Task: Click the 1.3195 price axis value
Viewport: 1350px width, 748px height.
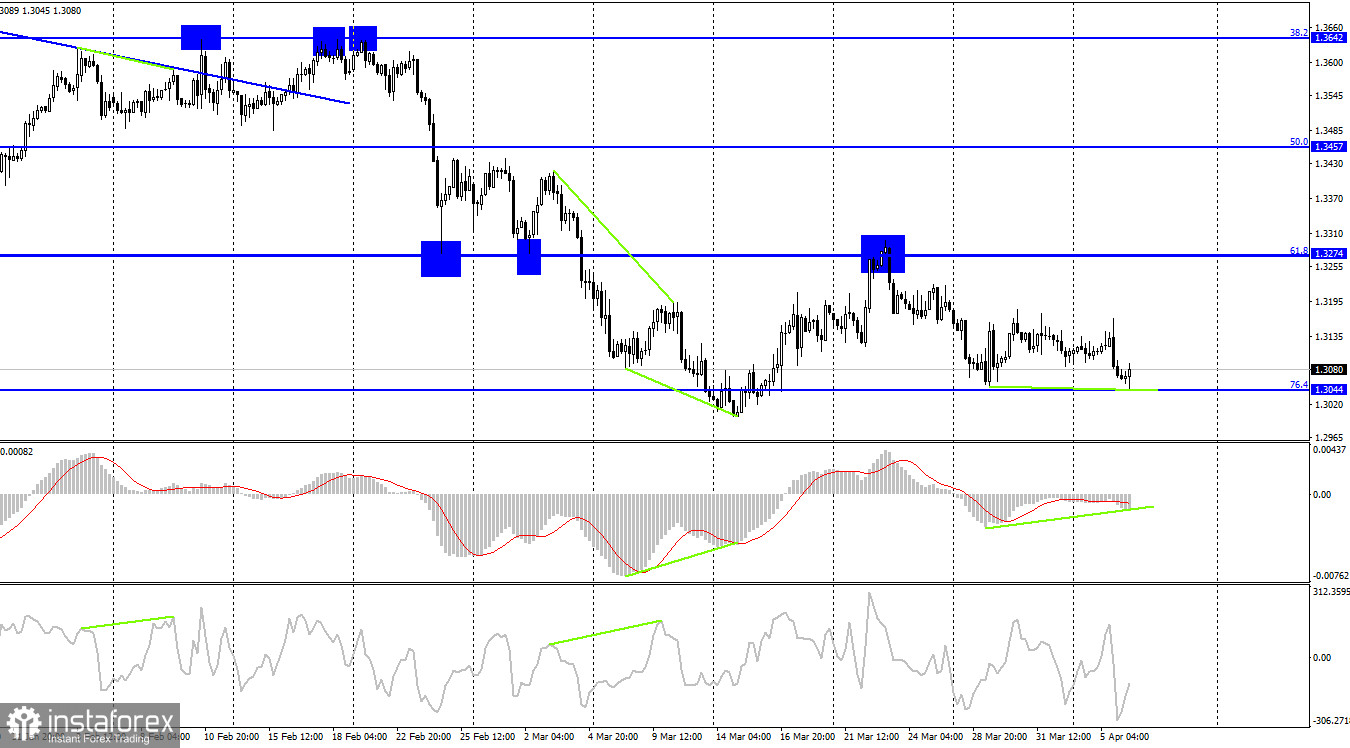Action: pos(1331,302)
